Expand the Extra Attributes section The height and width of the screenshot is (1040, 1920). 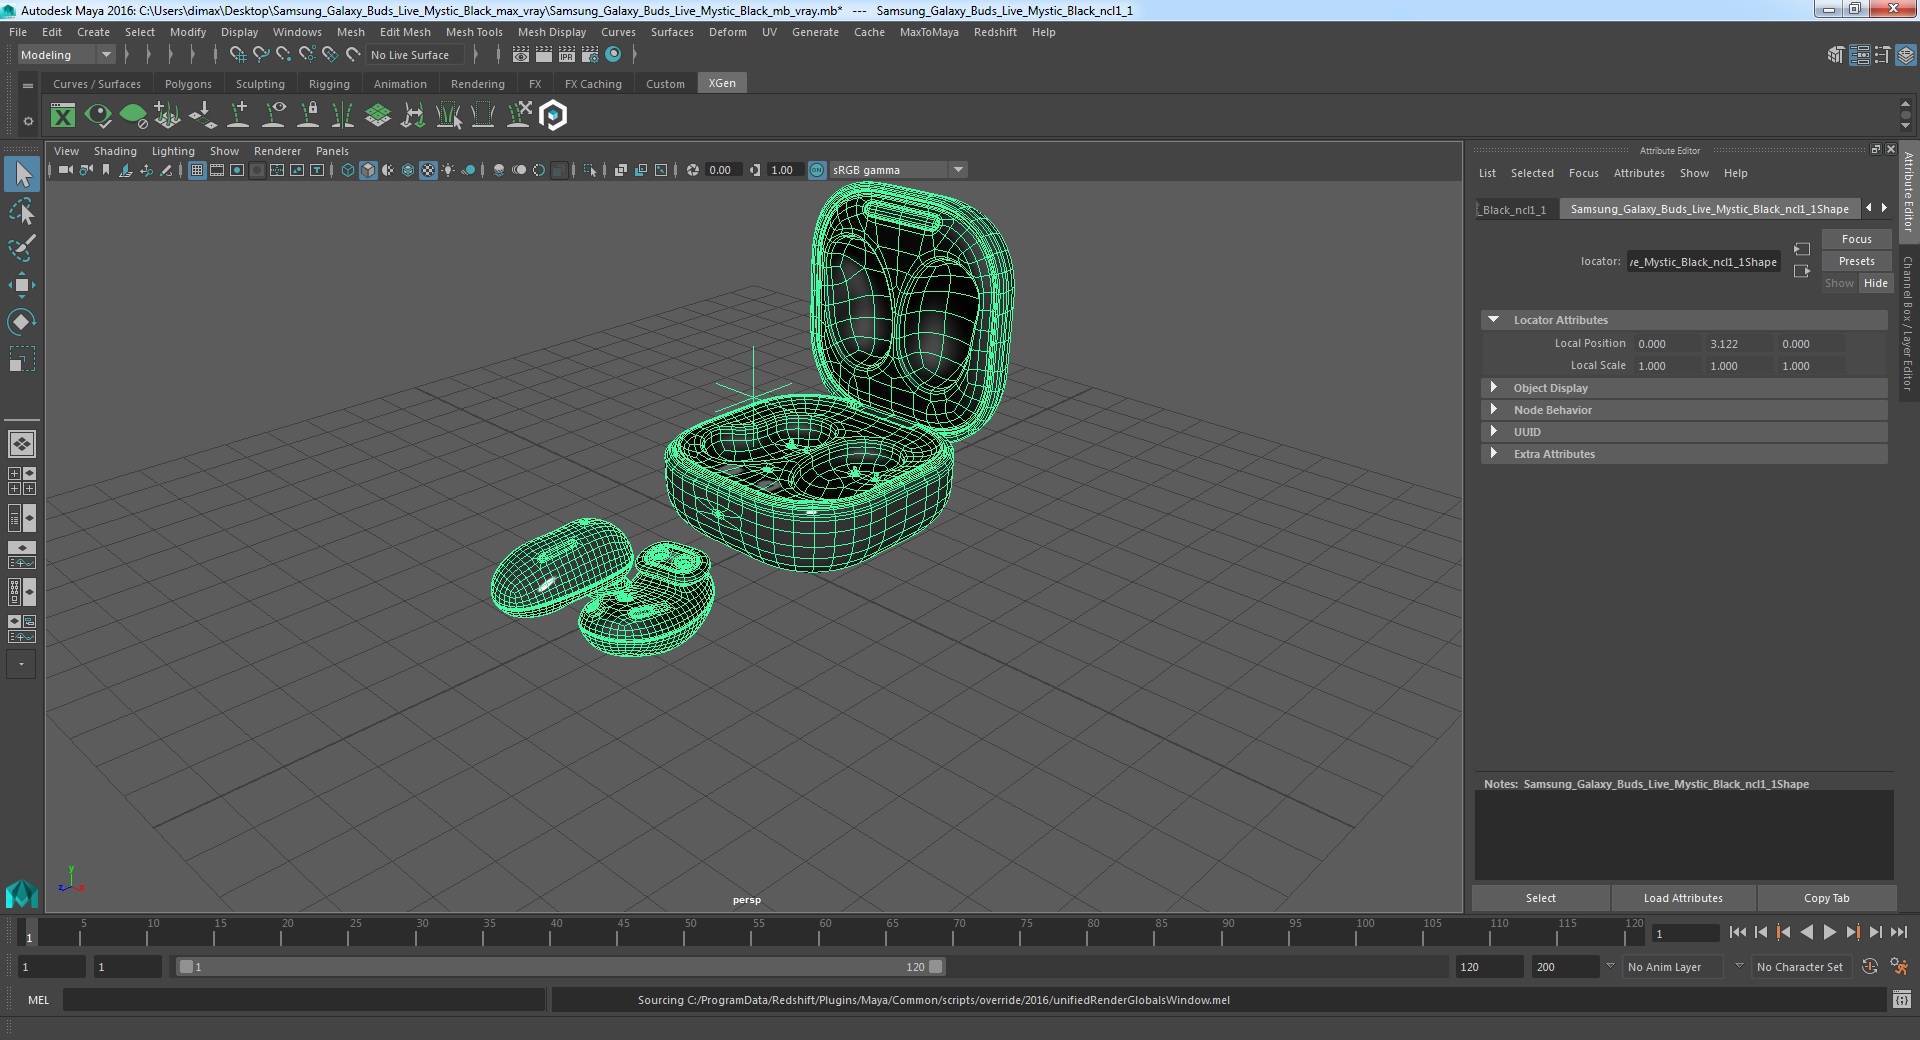pos(1493,454)
